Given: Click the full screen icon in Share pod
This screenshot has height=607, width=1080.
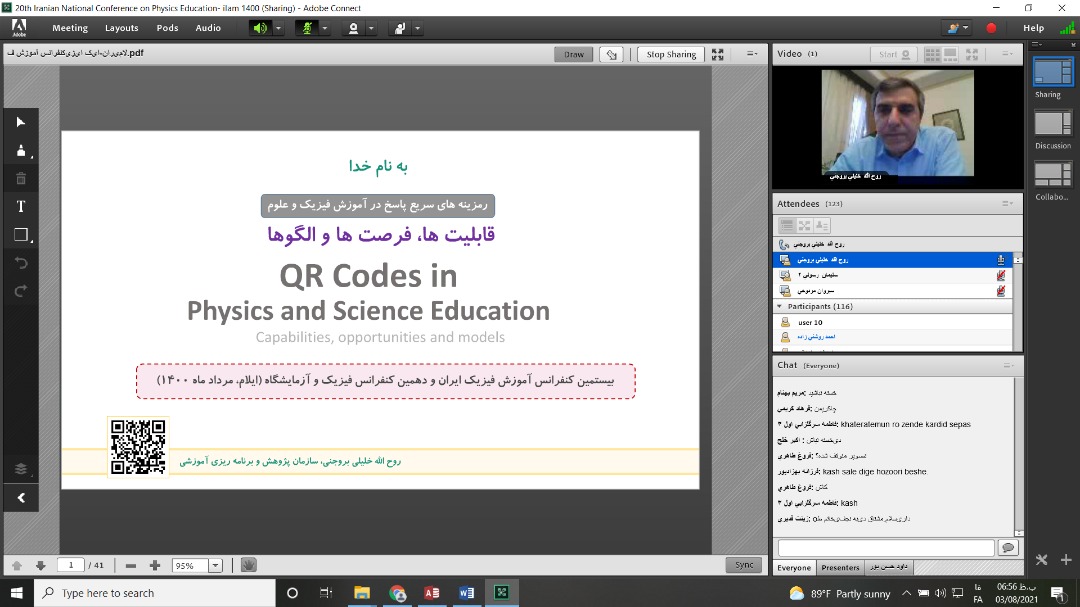Looking at the screenshot, I should coord(717,55).
